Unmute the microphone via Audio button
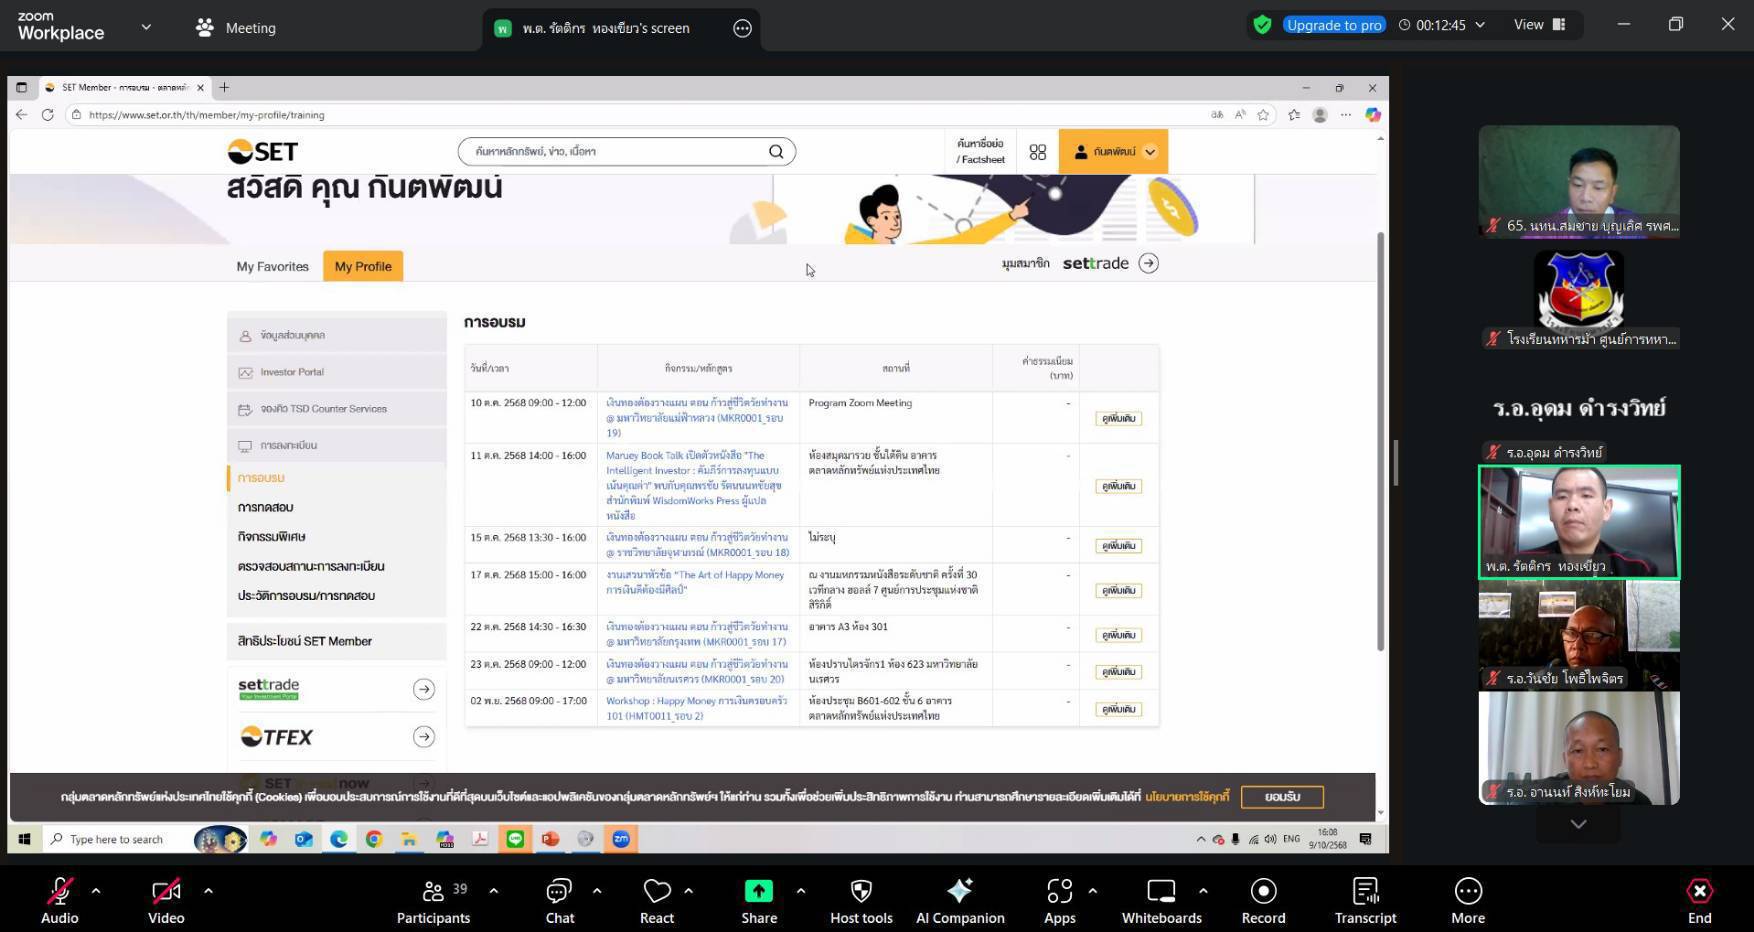Image resolution: width=1754 pixels, height=932 pixels. point(60,891)
